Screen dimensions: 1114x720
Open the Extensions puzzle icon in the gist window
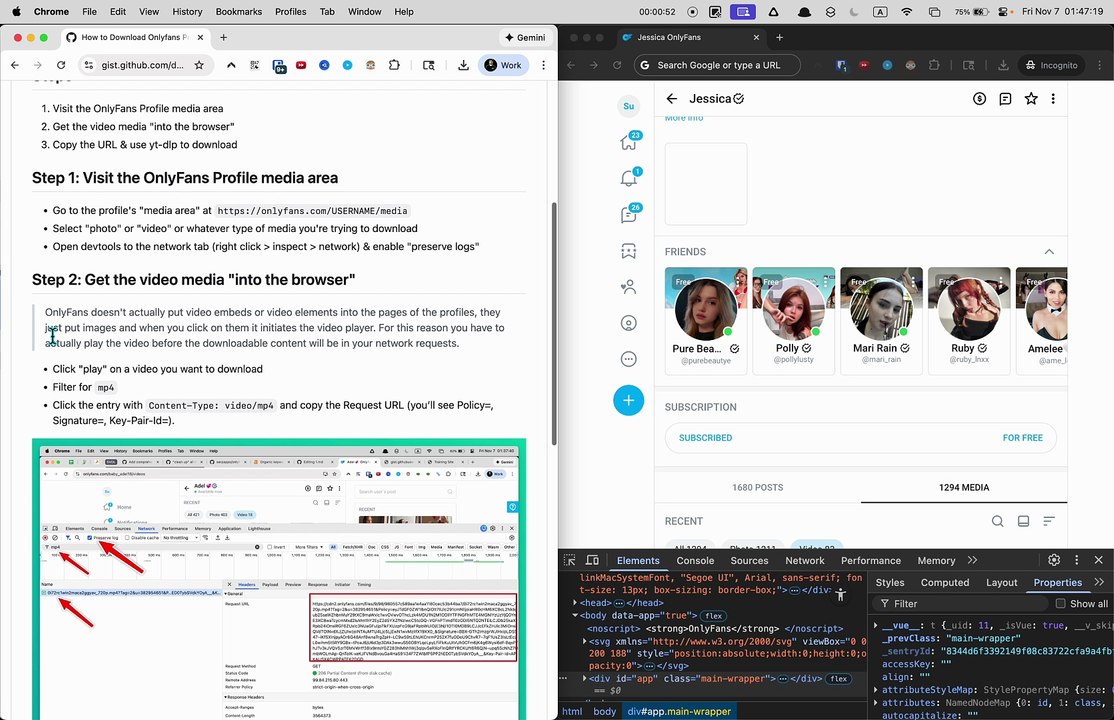click(394, 65)
